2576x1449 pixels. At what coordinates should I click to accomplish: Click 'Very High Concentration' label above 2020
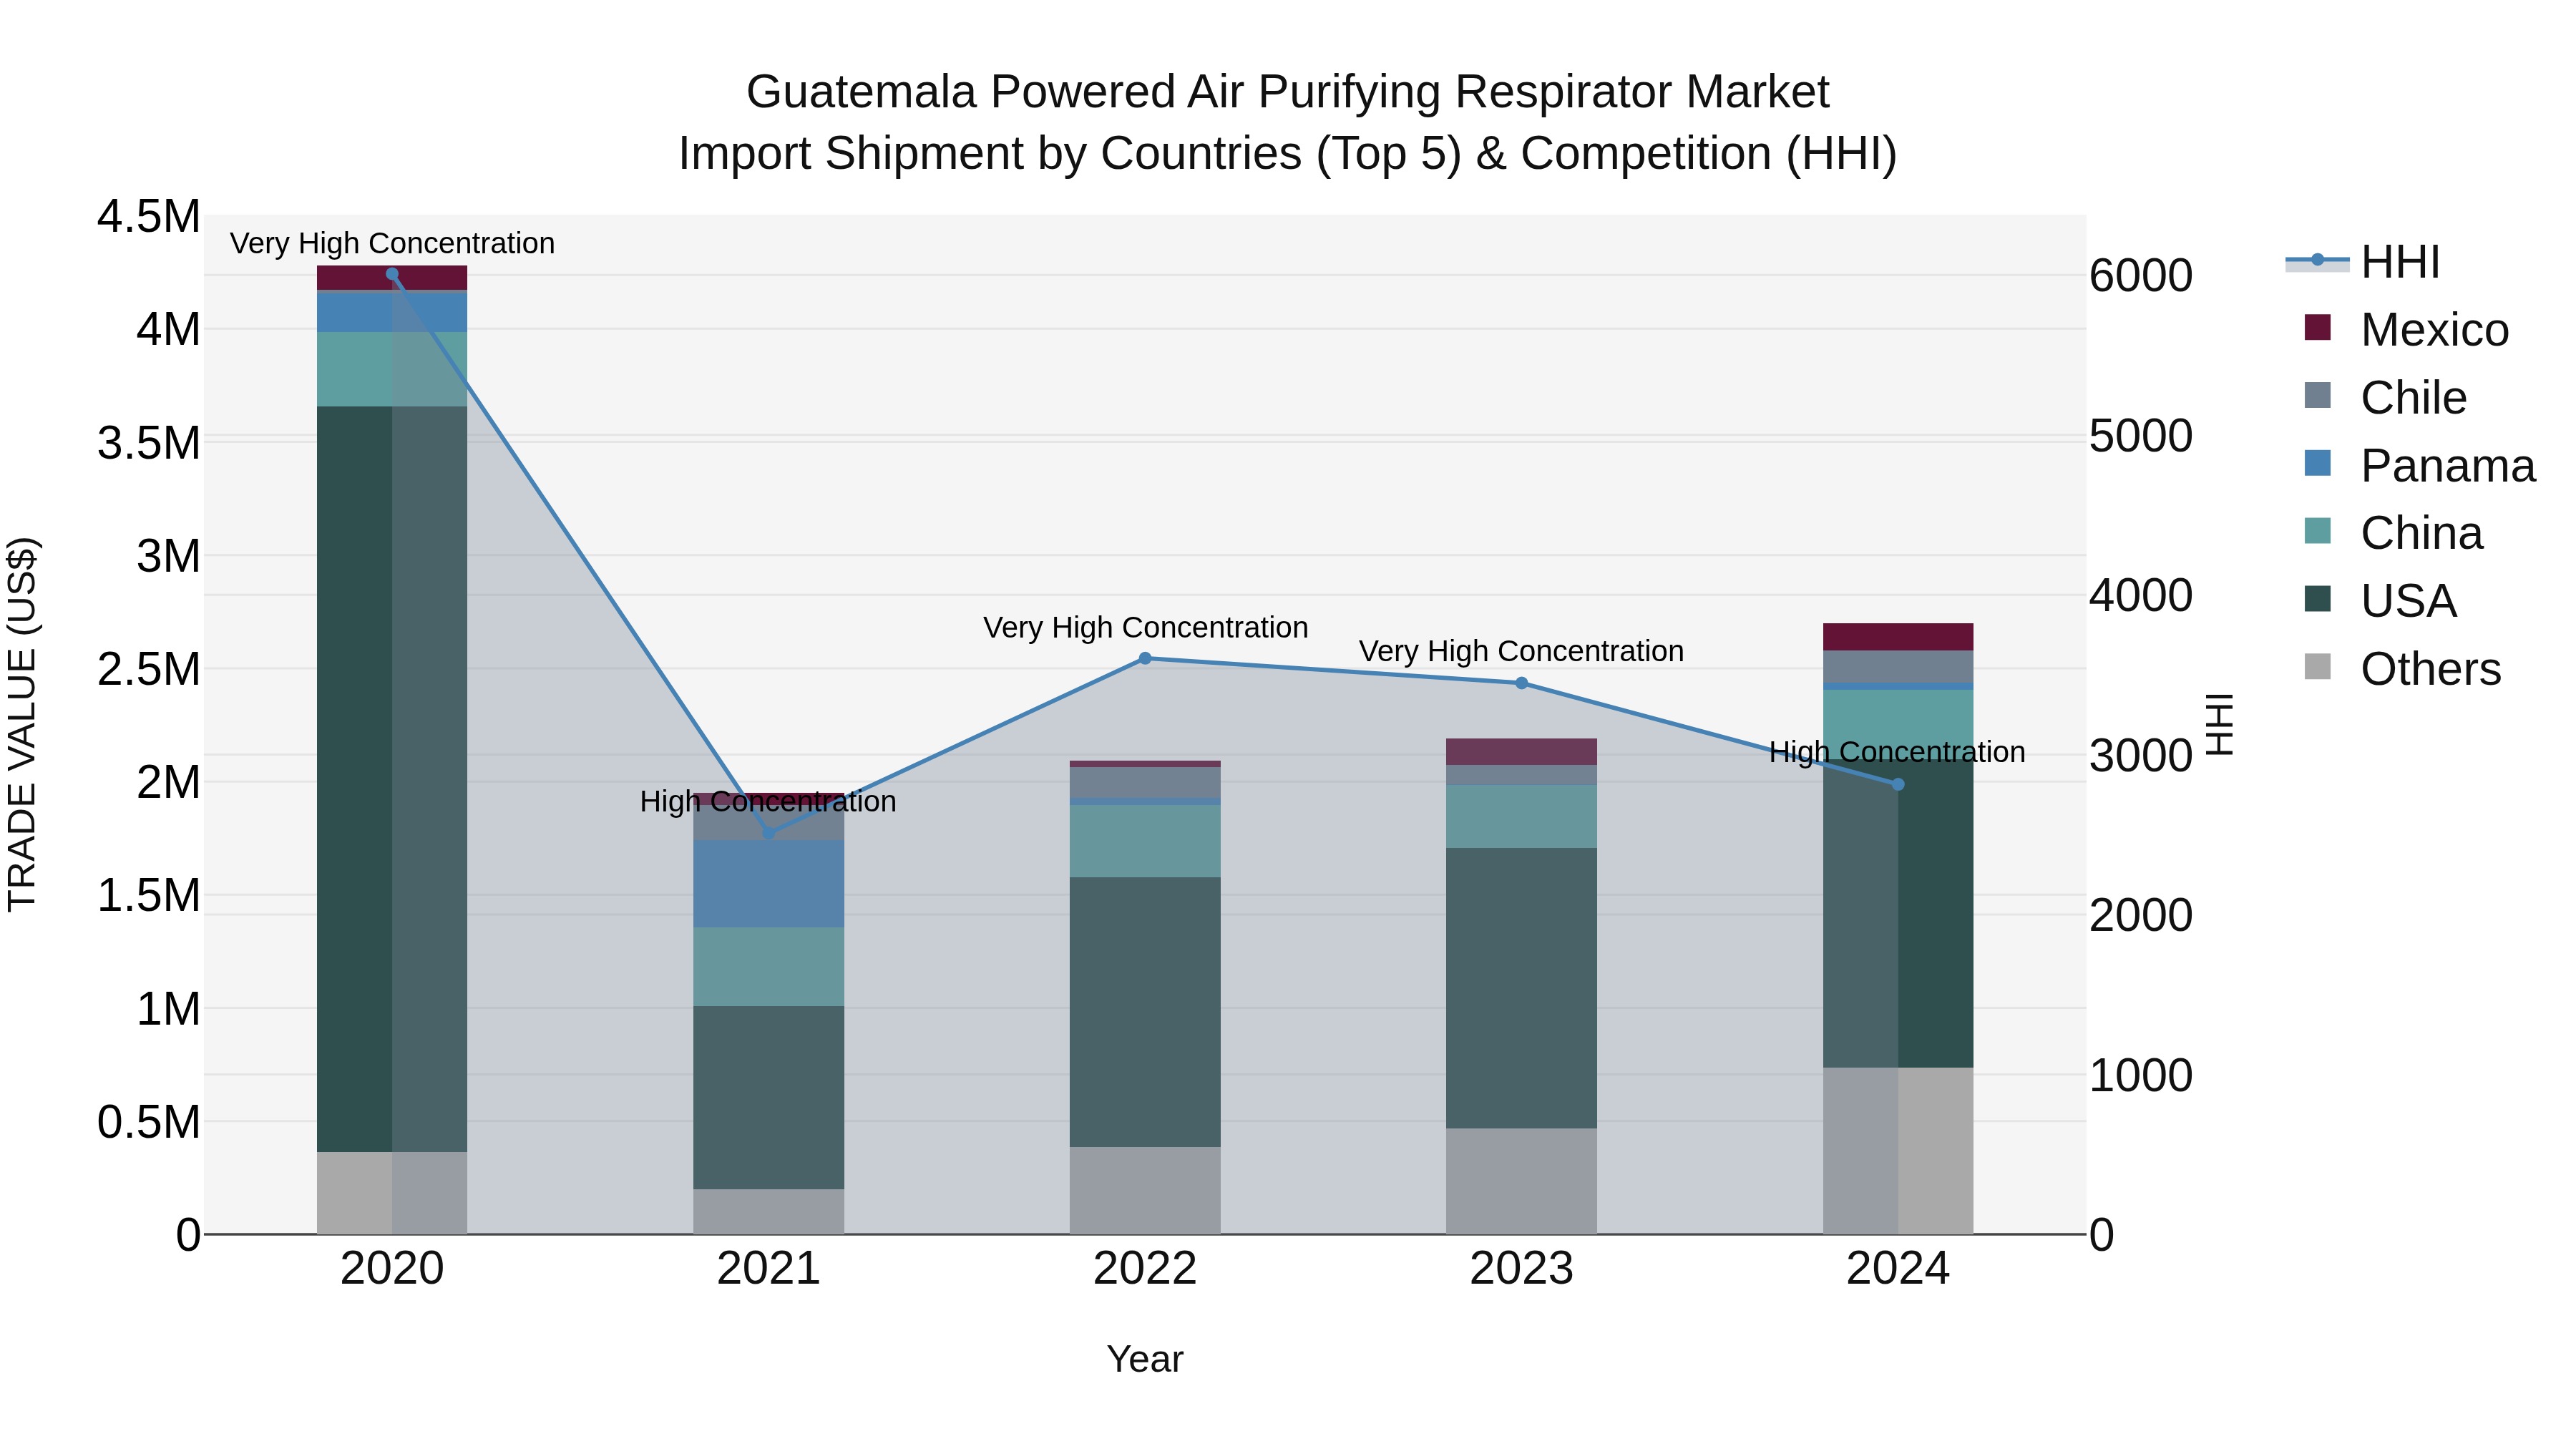[x=392, y=243]
